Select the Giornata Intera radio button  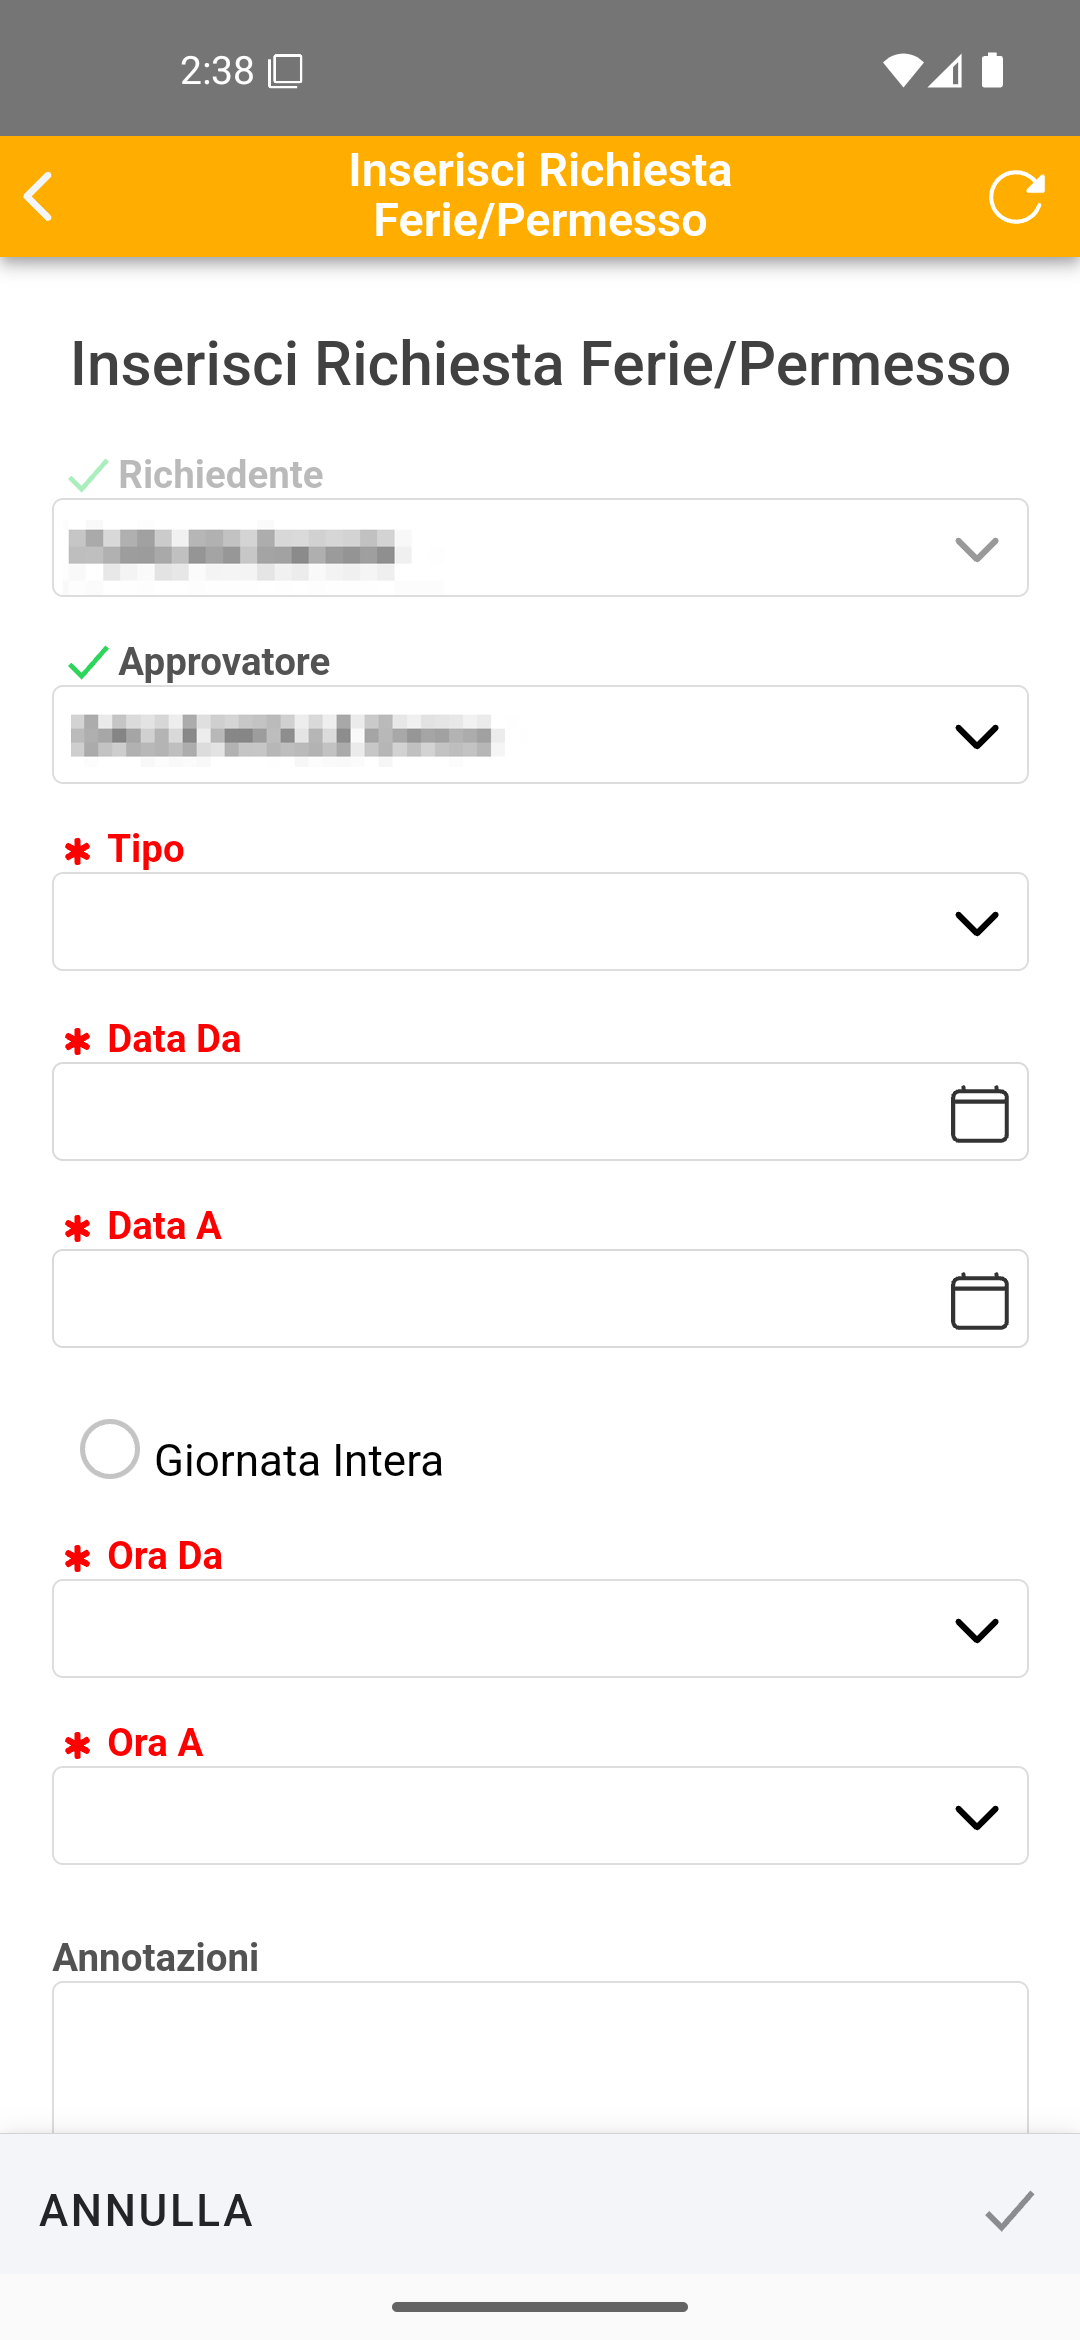pos(110,1449)
